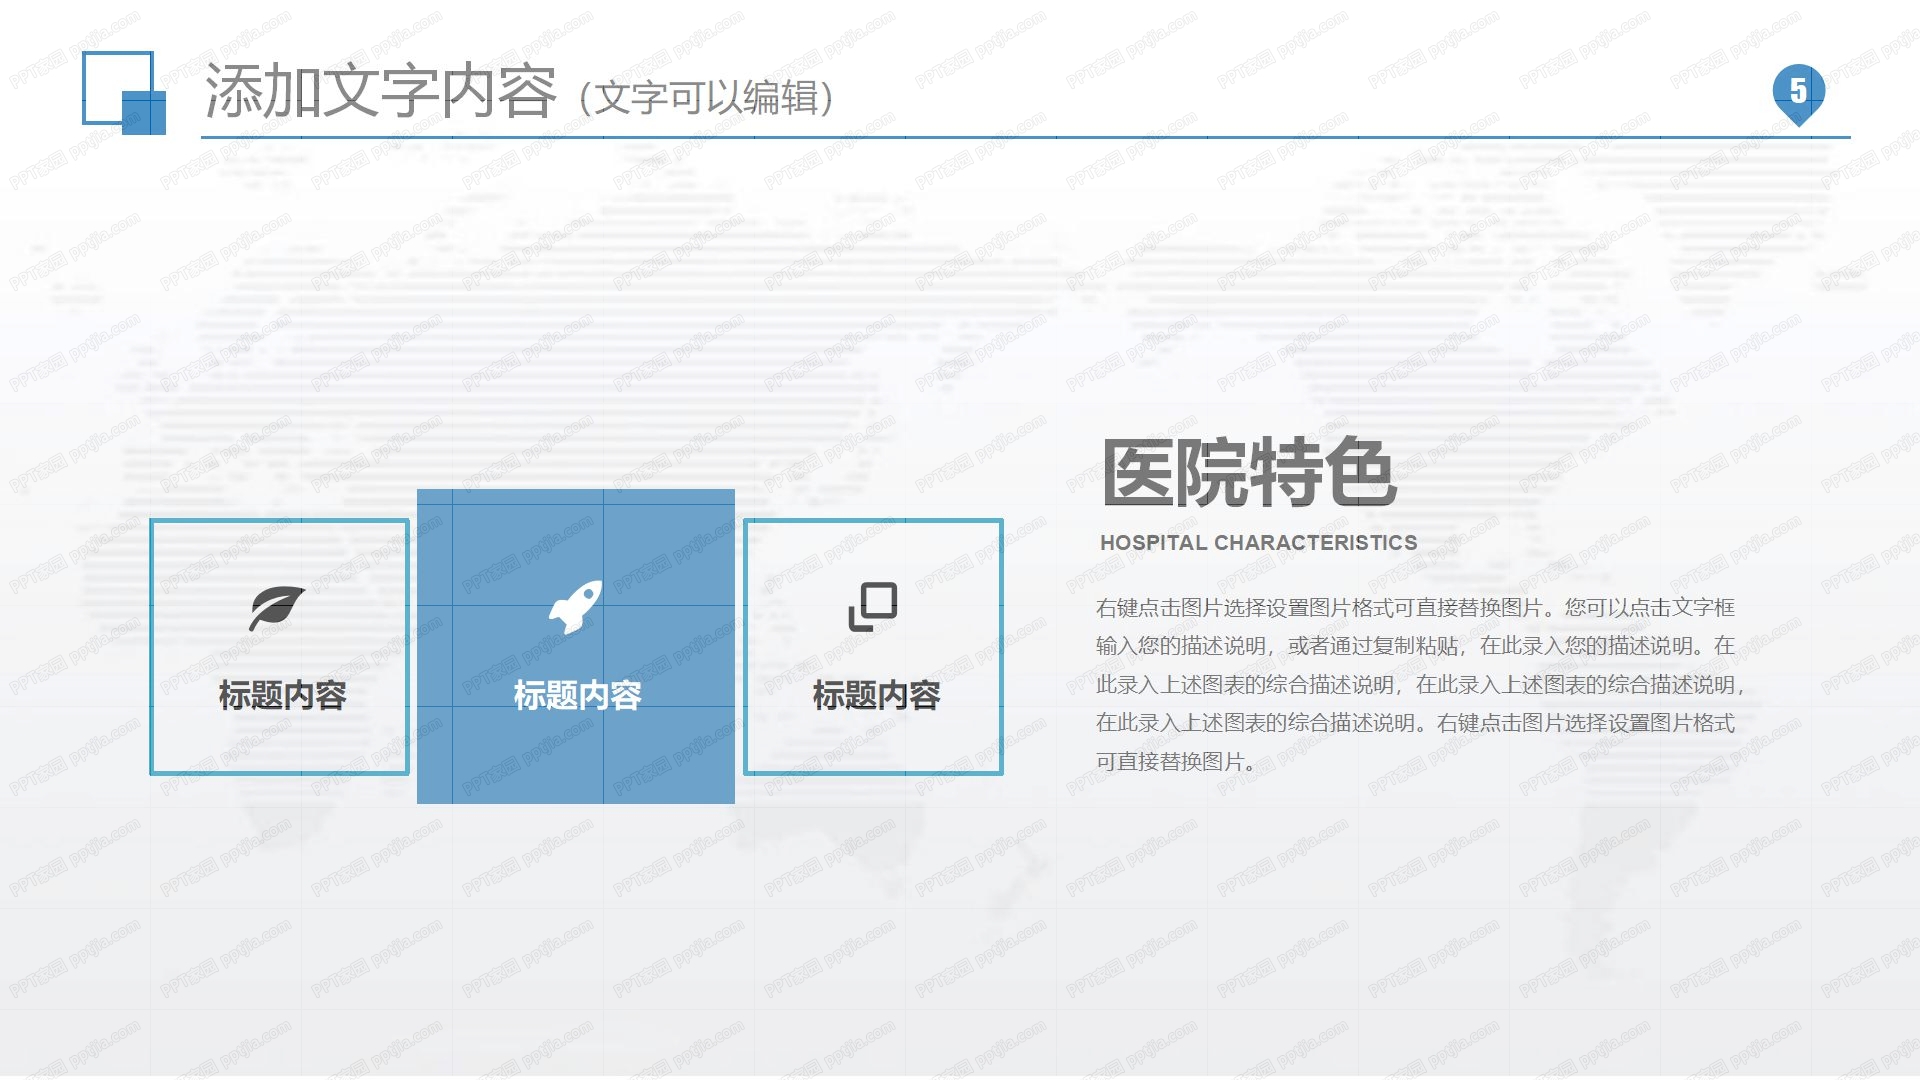The image size is (1920, 1080).
Task: Click the HOSPITAL CHARACTERISTICS subtitle
Action: point(1258,543)
